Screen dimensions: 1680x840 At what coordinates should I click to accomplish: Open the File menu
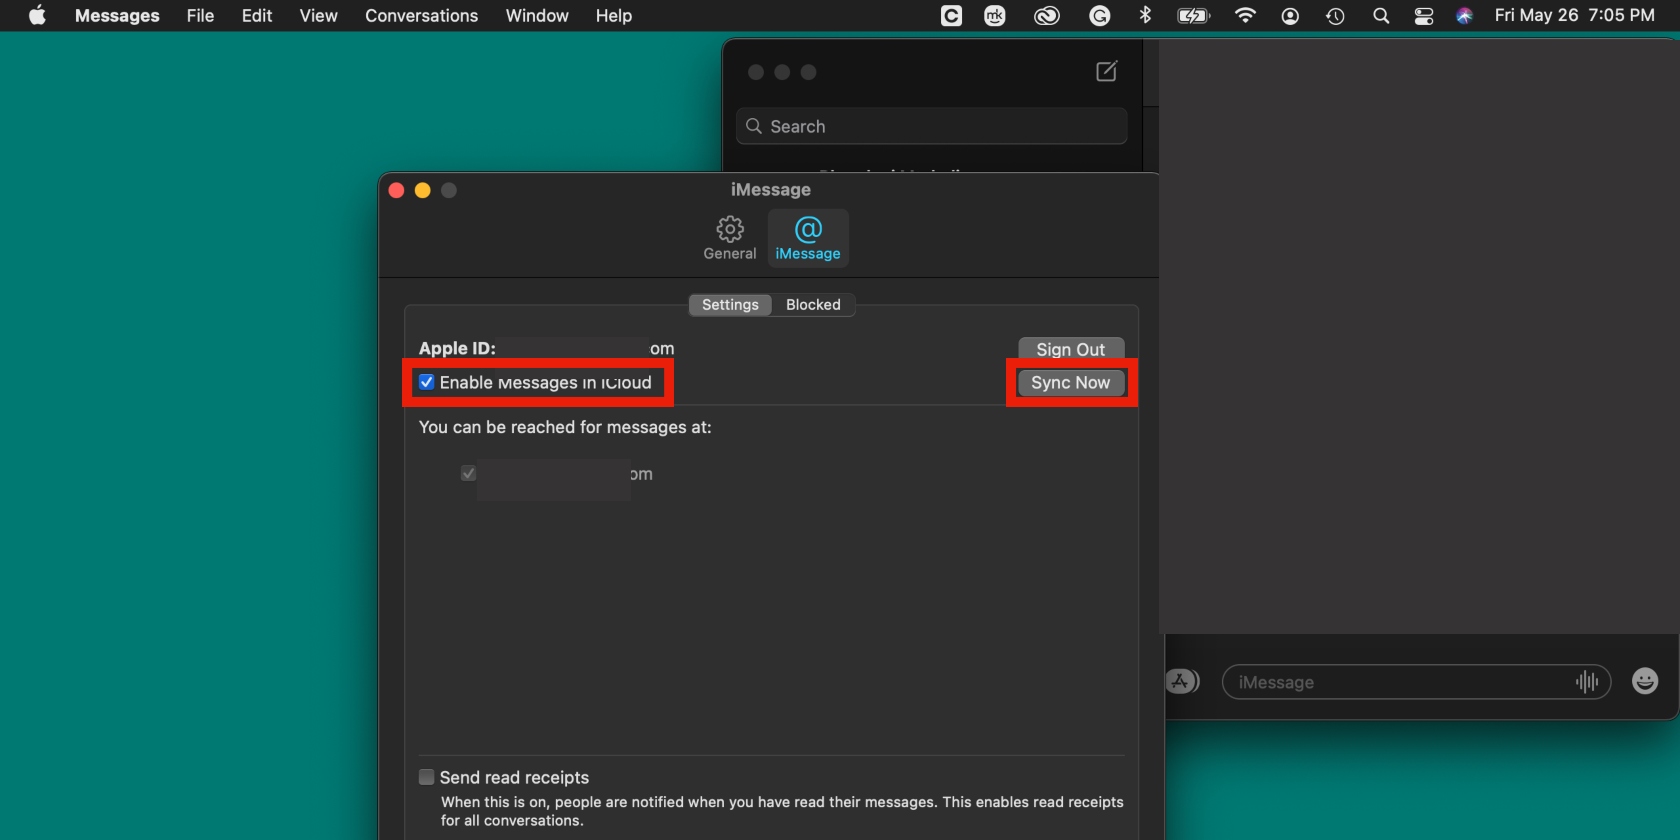200,15
